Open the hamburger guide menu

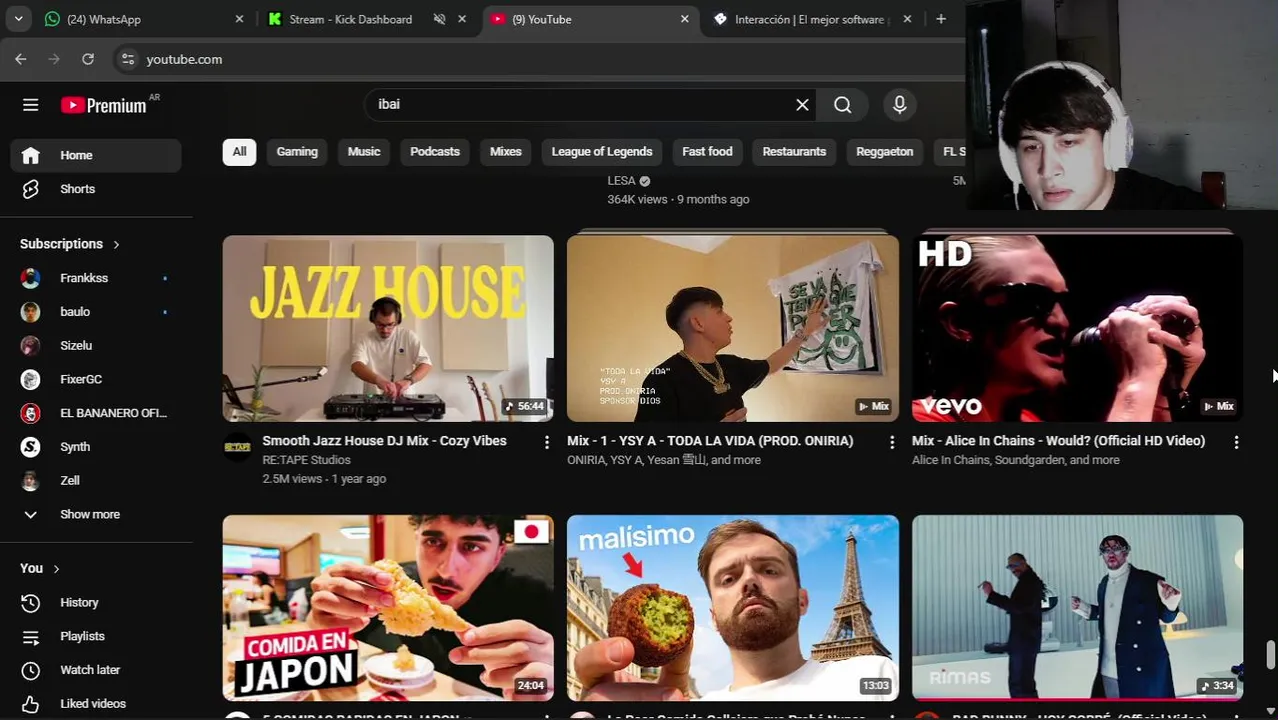click(31, 105)
